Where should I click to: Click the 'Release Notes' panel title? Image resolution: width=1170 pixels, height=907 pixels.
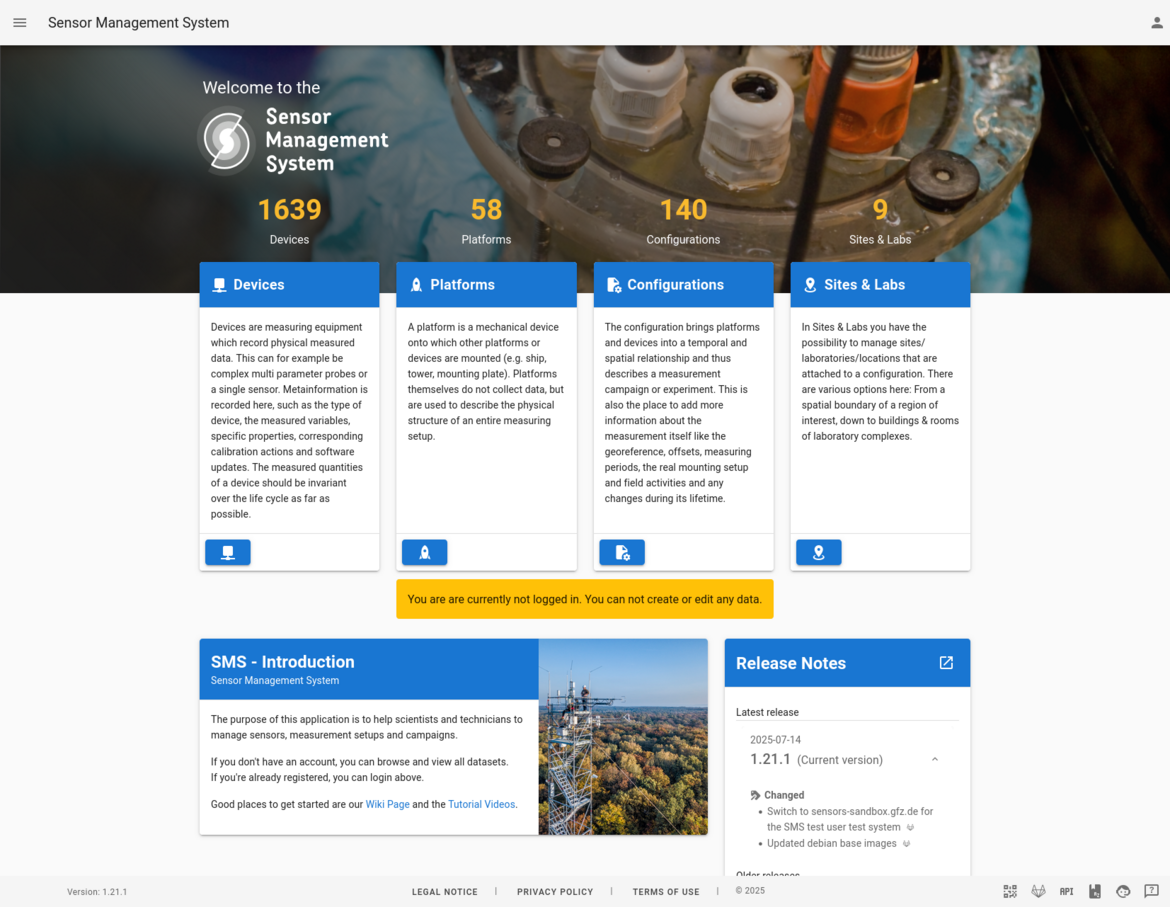(791, 663)
